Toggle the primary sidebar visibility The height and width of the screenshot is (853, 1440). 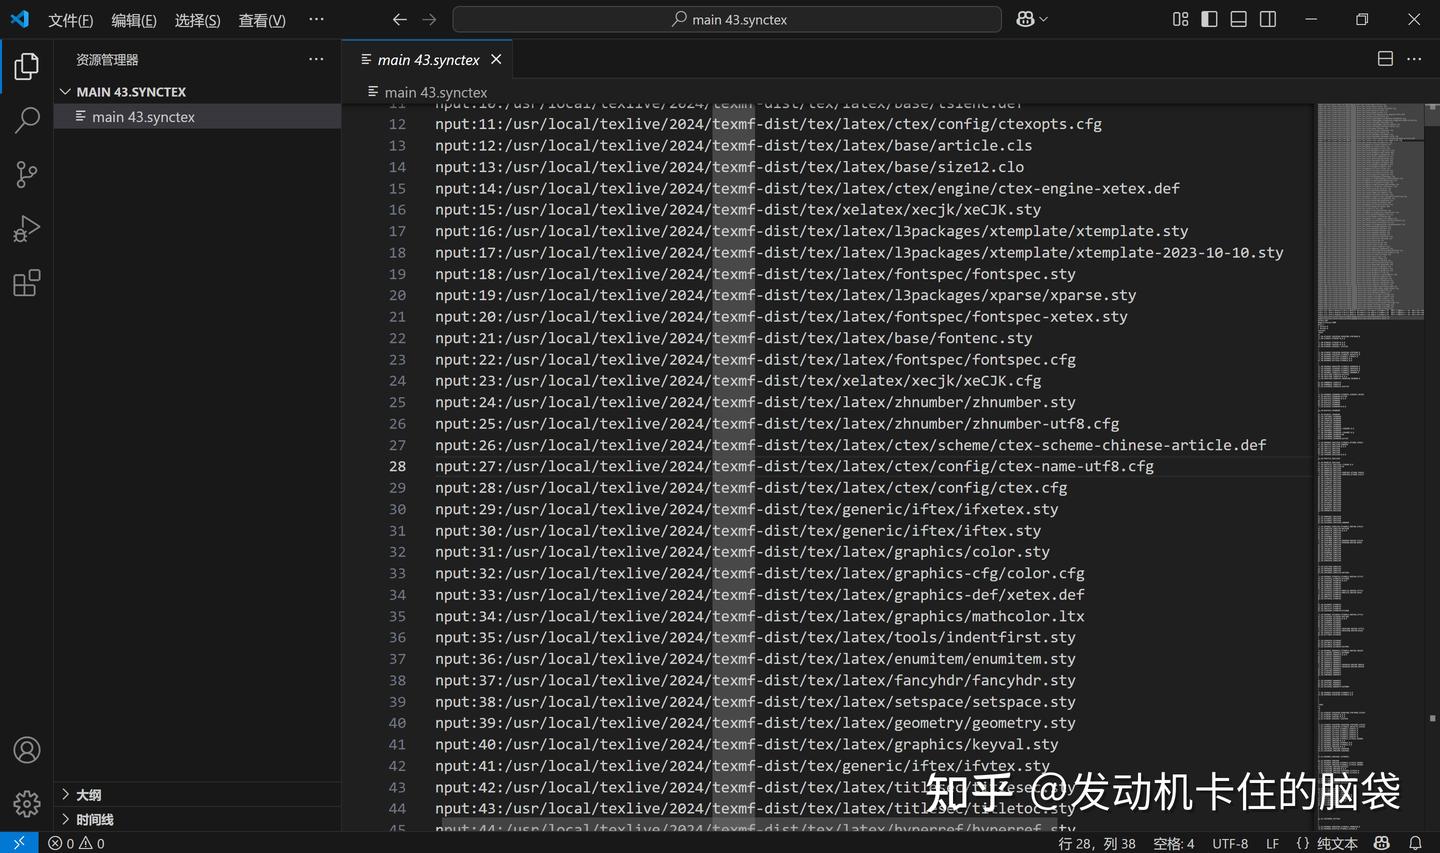[1209, 19]
